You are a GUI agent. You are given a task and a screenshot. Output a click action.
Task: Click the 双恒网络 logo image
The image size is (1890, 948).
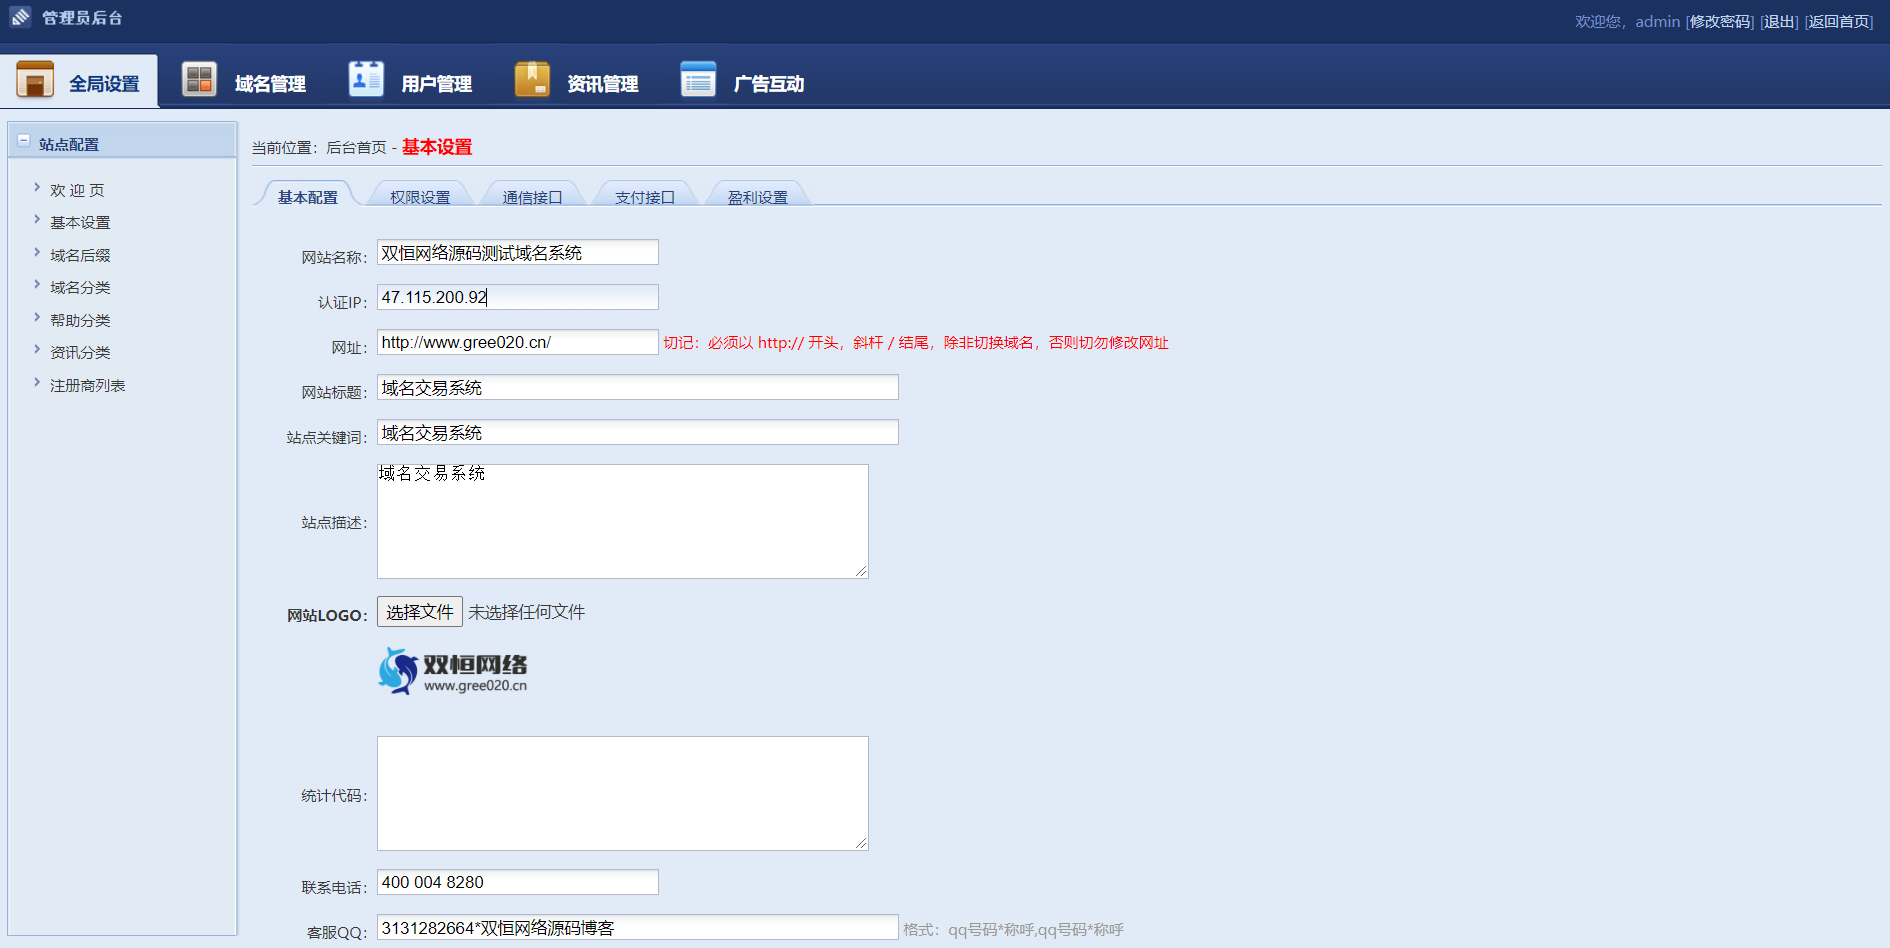point(453,671)
